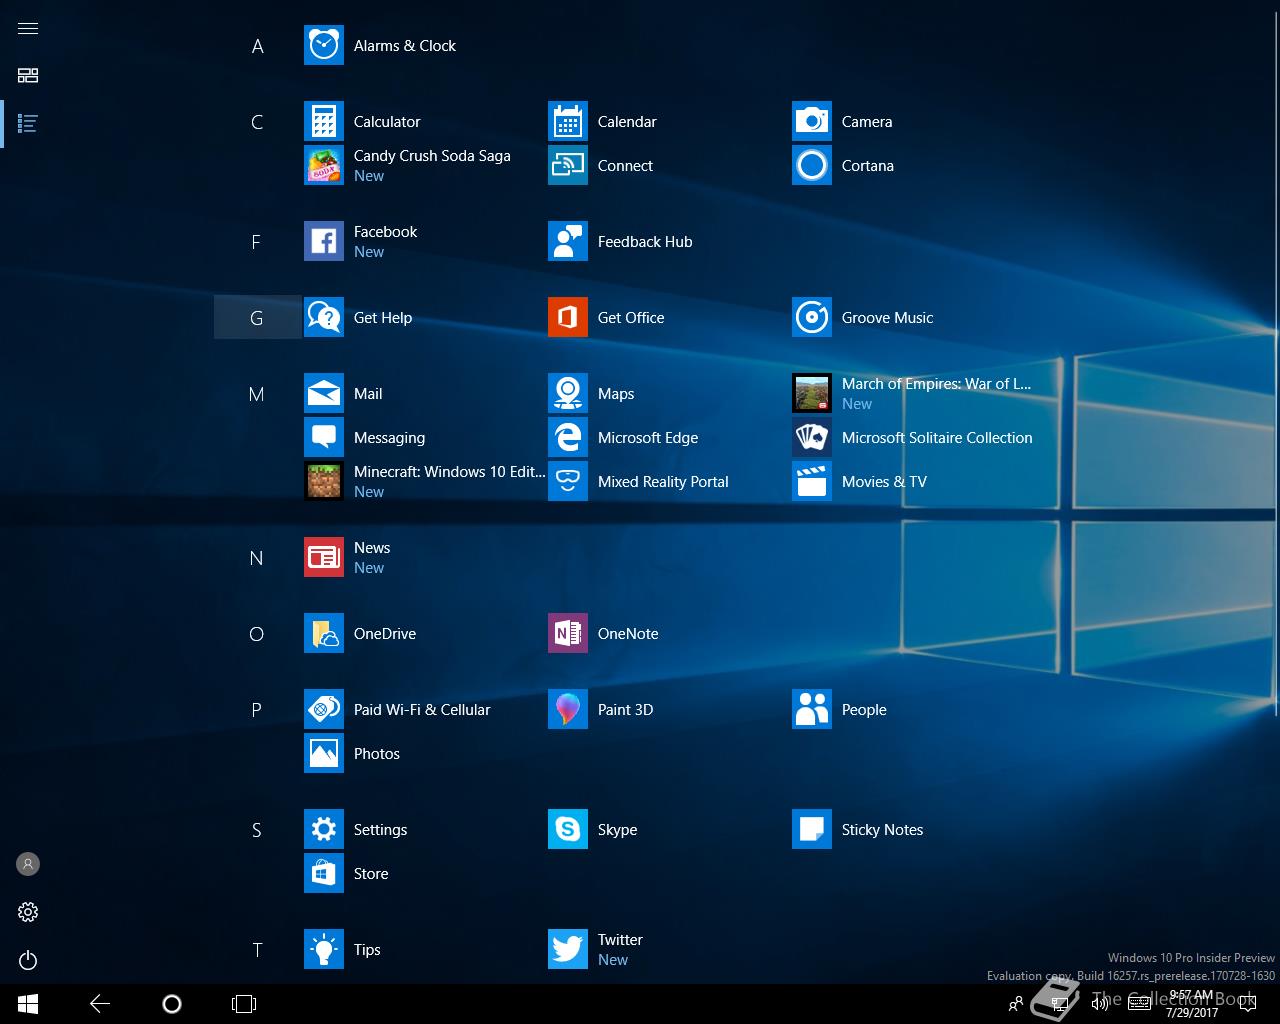The image size is (1280, 1024).
Task: Open the People icon in system tray
Action: point(1016,1004)
